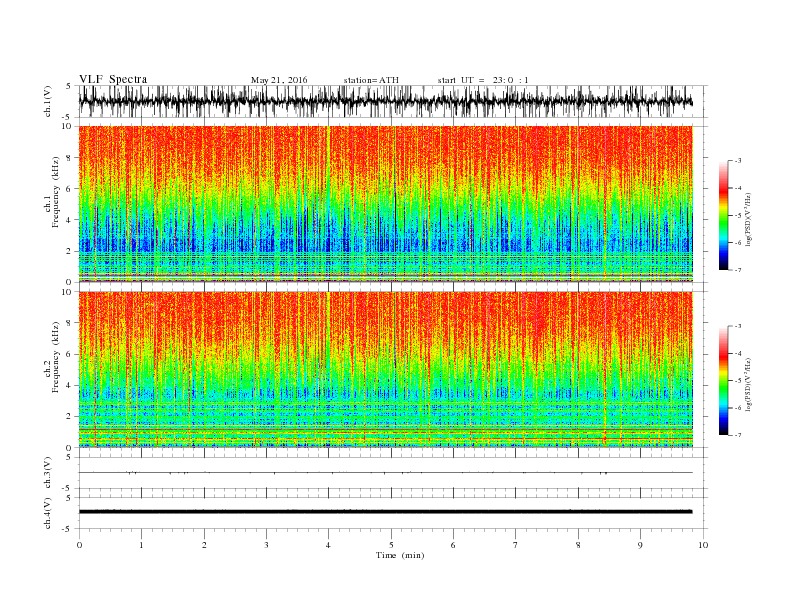Click the 8 kHz tick label of ch.2 spectrogram
Image resolution: width=792 pixels, height=612 pixels.
[x=70, y=323]
